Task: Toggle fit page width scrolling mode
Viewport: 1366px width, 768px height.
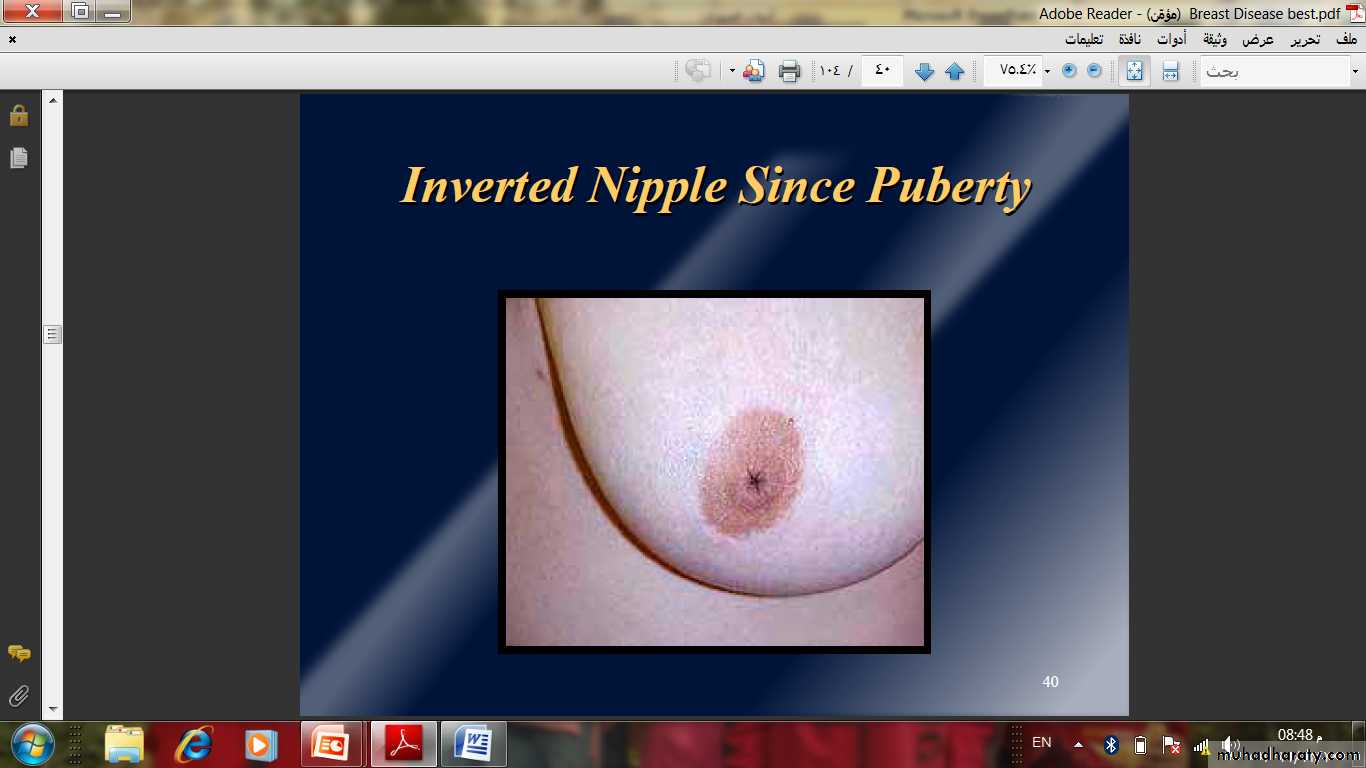Action: pos(1170,71)
